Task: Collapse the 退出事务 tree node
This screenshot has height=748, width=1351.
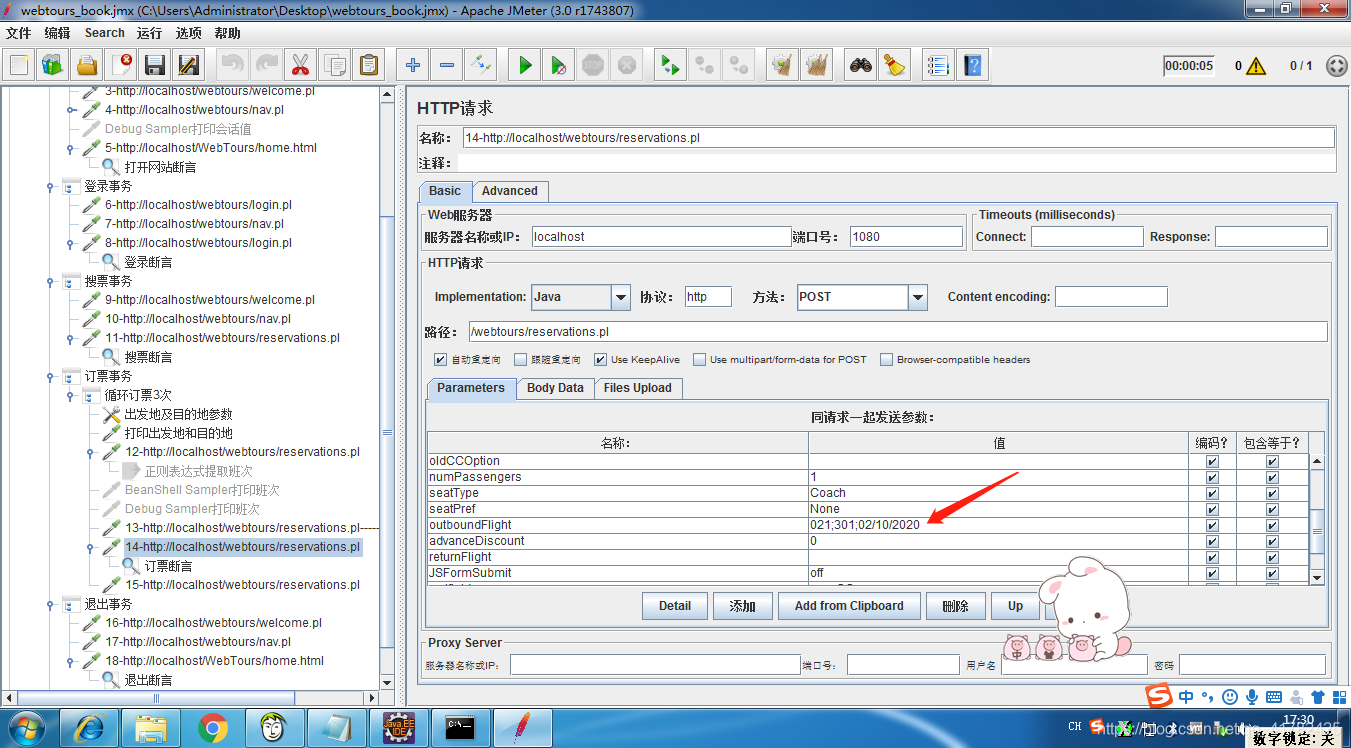Action: (50, 605)
